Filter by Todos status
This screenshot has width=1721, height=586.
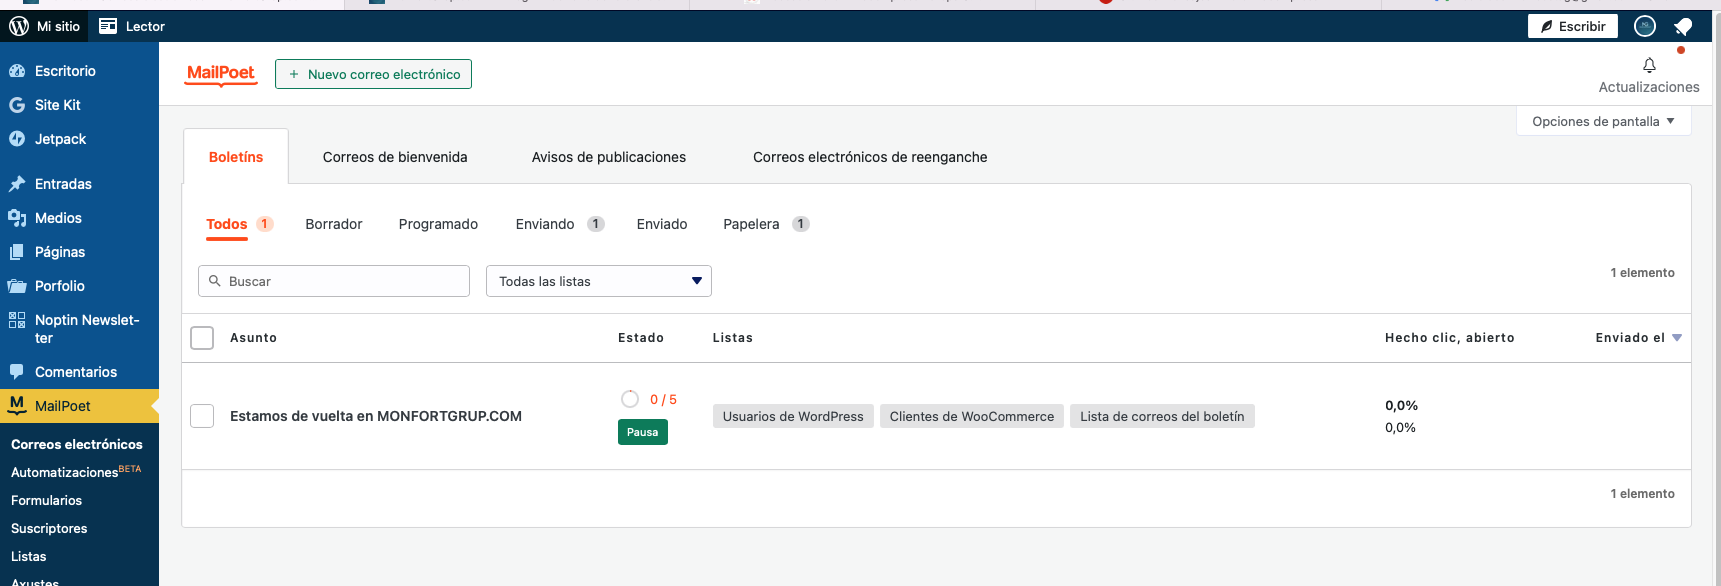point(227,224)
